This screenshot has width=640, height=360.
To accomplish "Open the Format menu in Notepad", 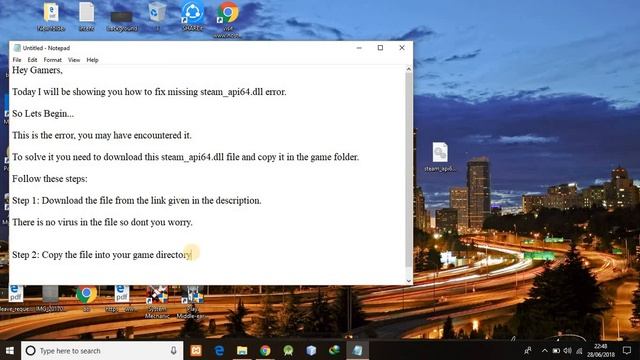I will (53, 60).
